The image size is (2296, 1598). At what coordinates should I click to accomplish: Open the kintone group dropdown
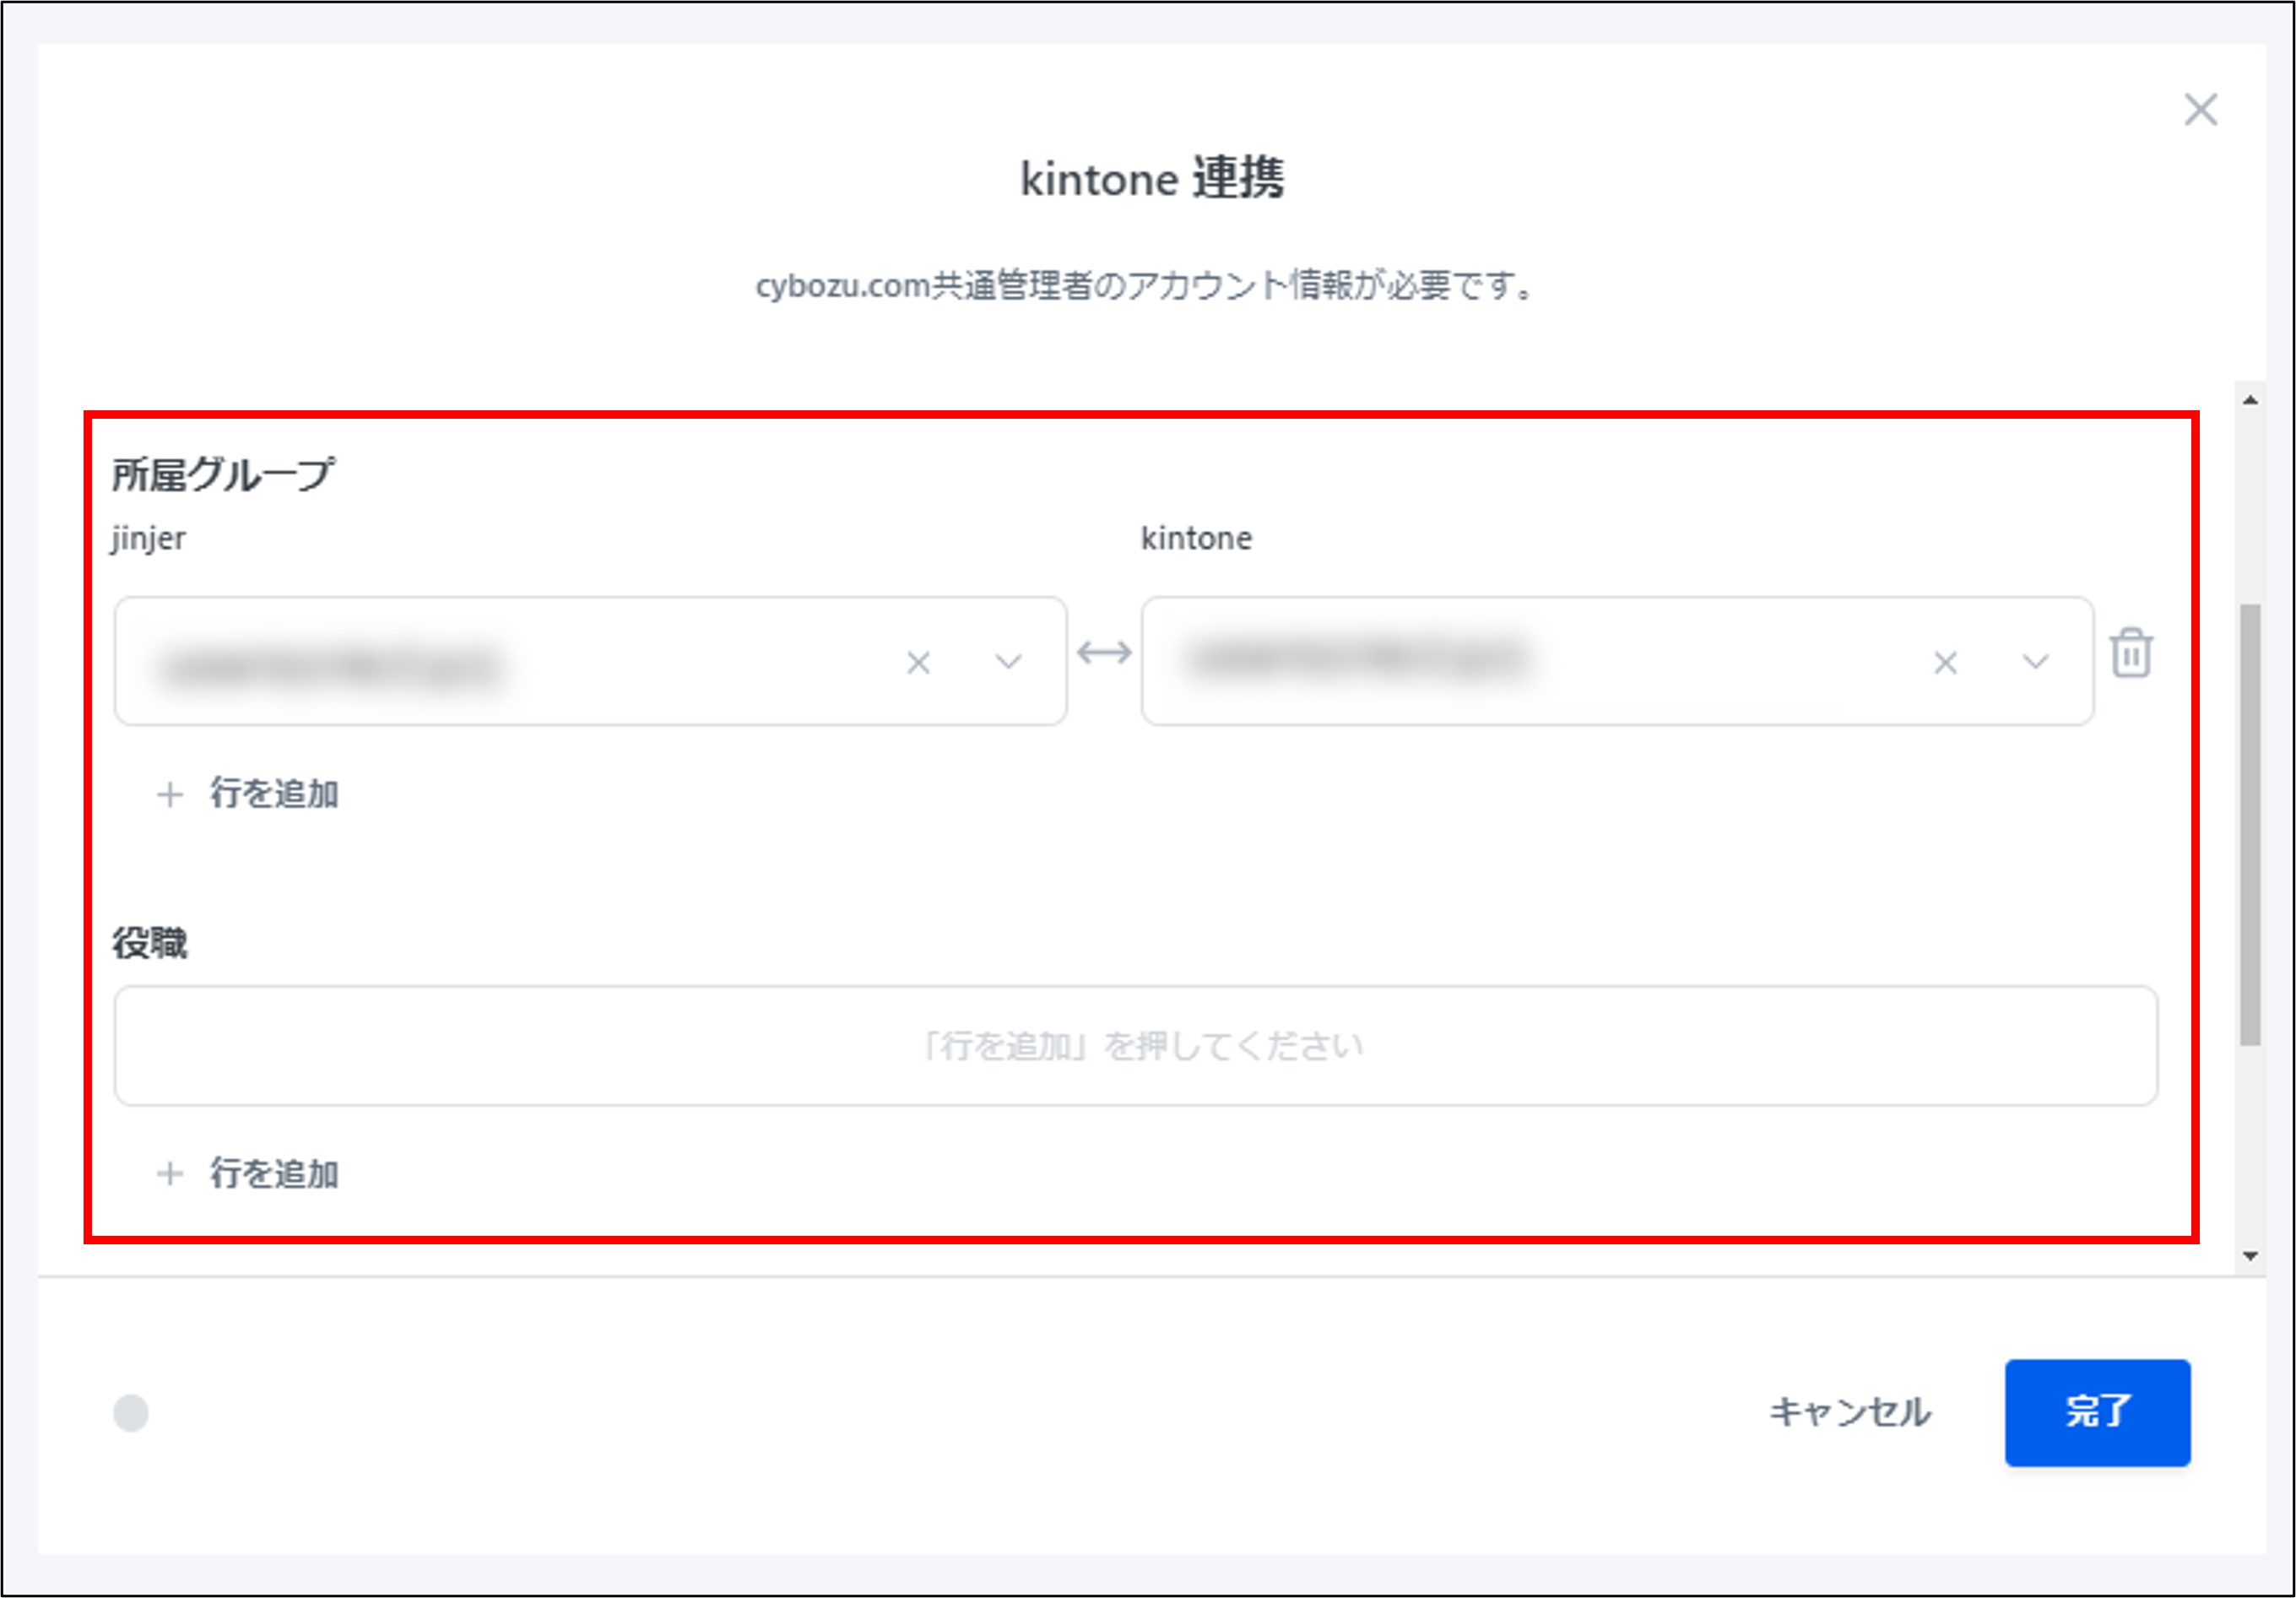click(2034, 661)
